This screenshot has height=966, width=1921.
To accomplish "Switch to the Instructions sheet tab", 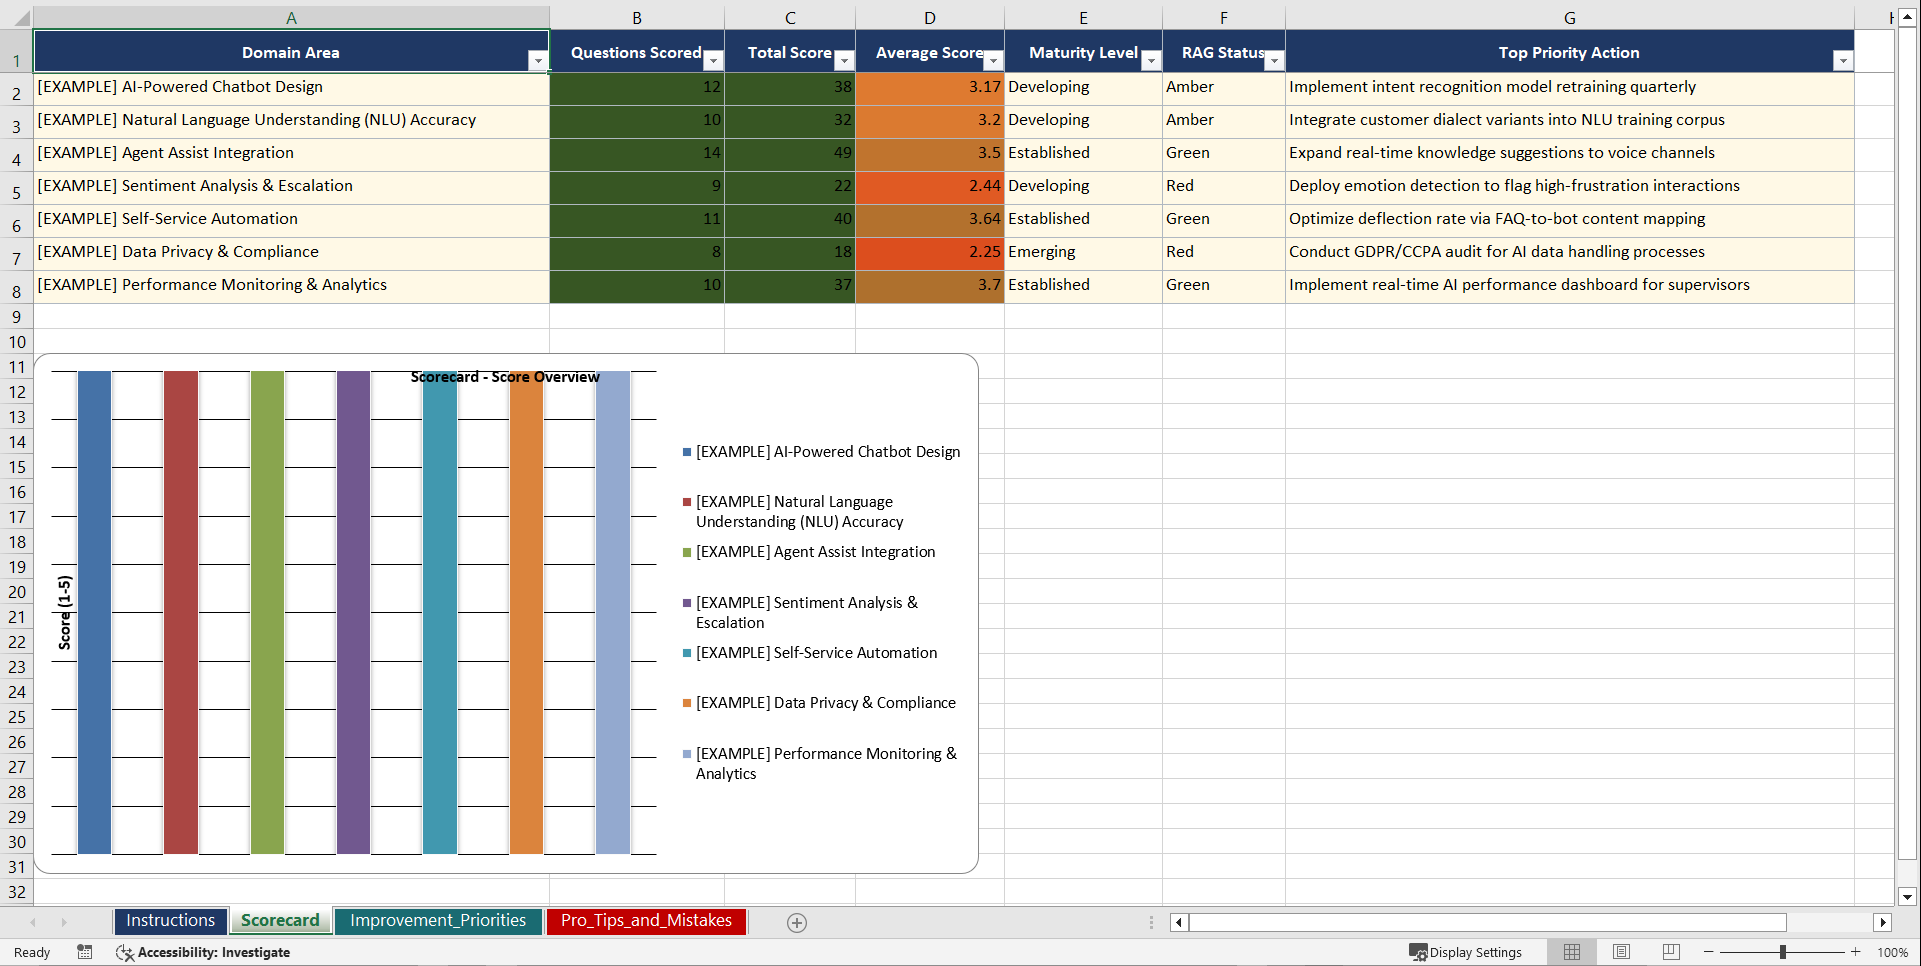I will [170, 920].
